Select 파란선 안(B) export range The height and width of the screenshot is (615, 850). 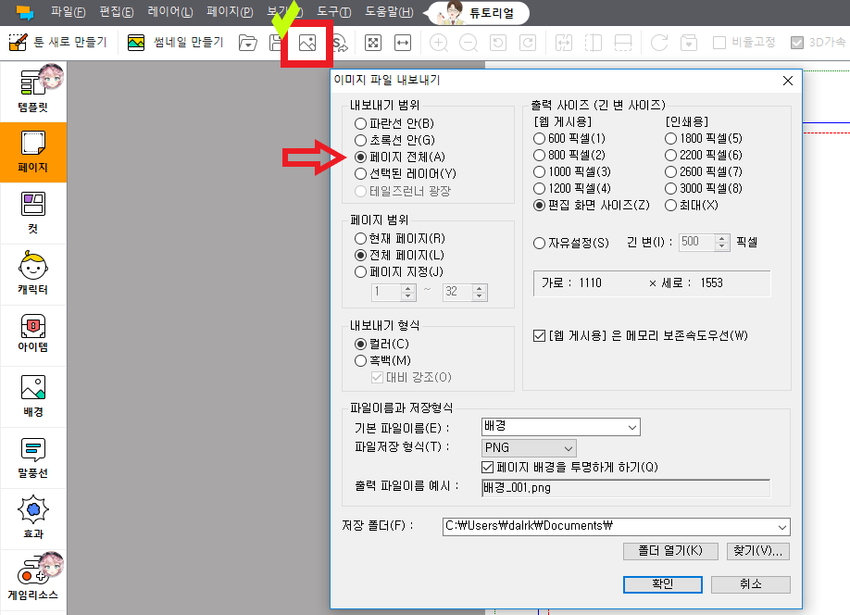click(394, 124)
